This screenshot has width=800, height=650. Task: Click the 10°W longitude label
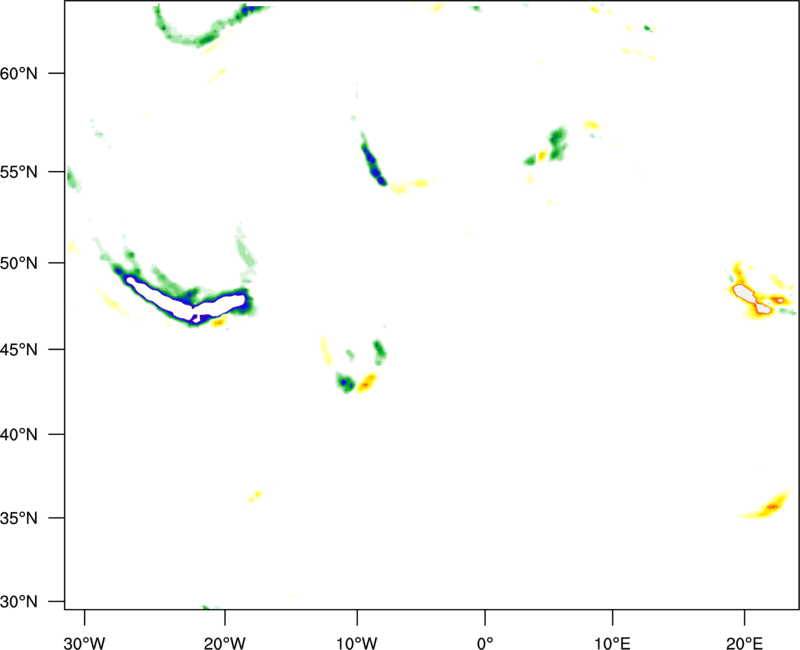357,643
